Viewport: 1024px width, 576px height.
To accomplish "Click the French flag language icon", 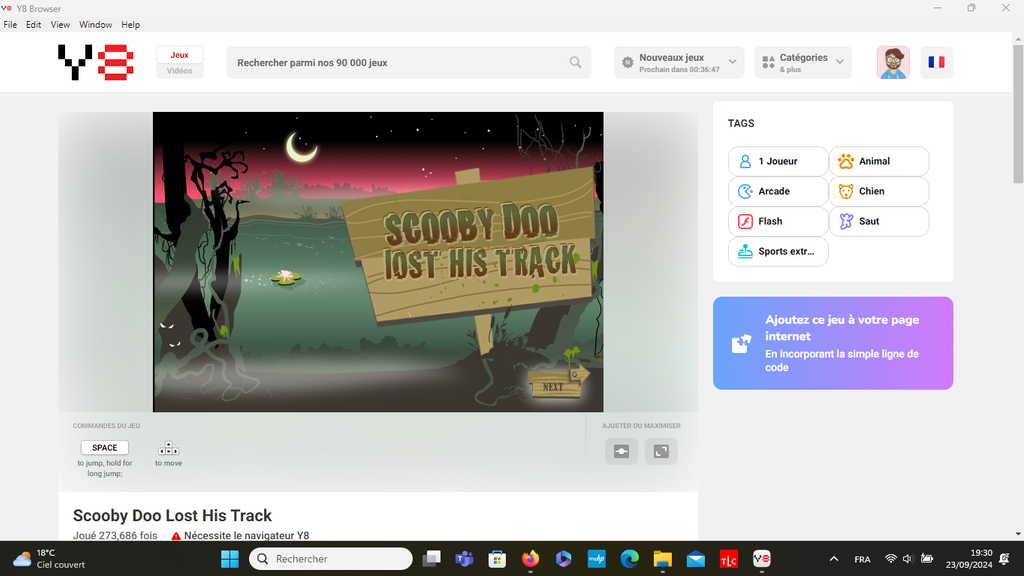I will [x=936, y=62].
